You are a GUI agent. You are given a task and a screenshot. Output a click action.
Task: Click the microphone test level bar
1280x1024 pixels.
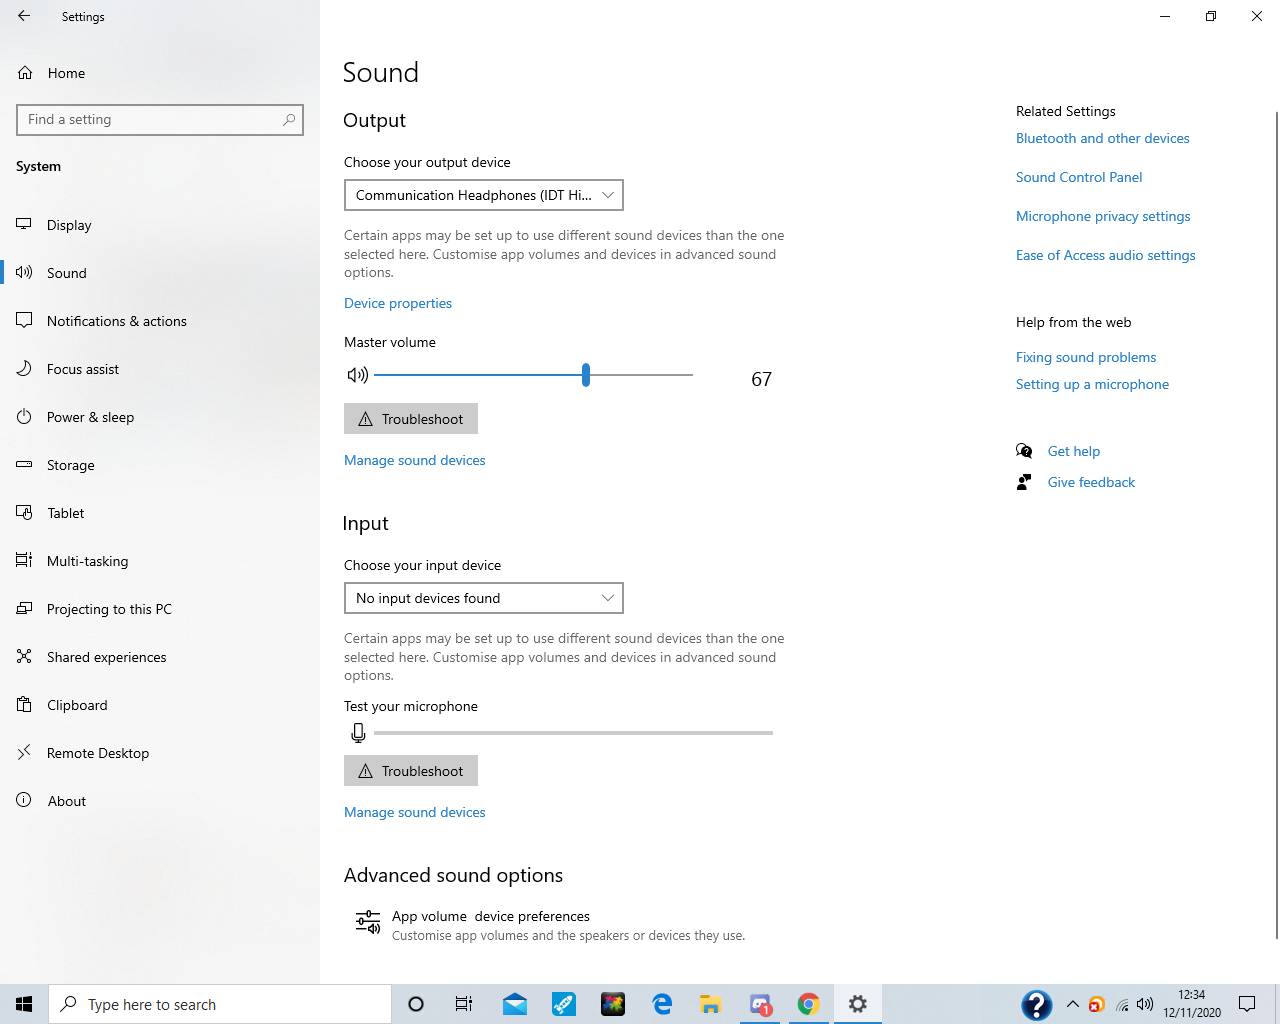[x=573, y=733]
